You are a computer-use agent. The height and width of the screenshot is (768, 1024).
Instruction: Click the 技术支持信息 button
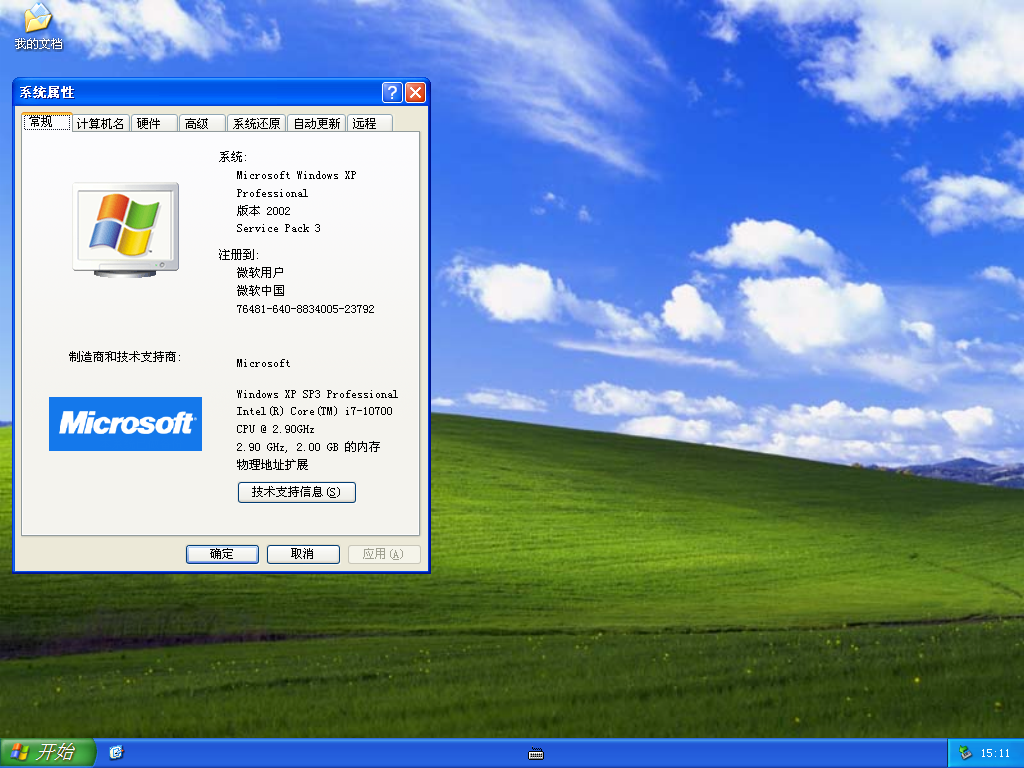[x=296, y=492]
